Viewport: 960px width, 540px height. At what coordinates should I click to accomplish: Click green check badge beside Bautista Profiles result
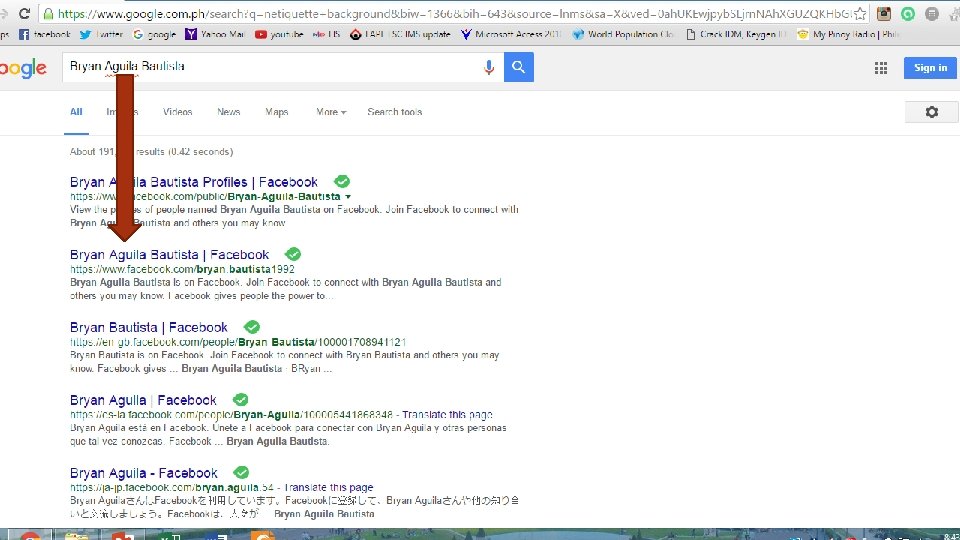click(342, 181)
